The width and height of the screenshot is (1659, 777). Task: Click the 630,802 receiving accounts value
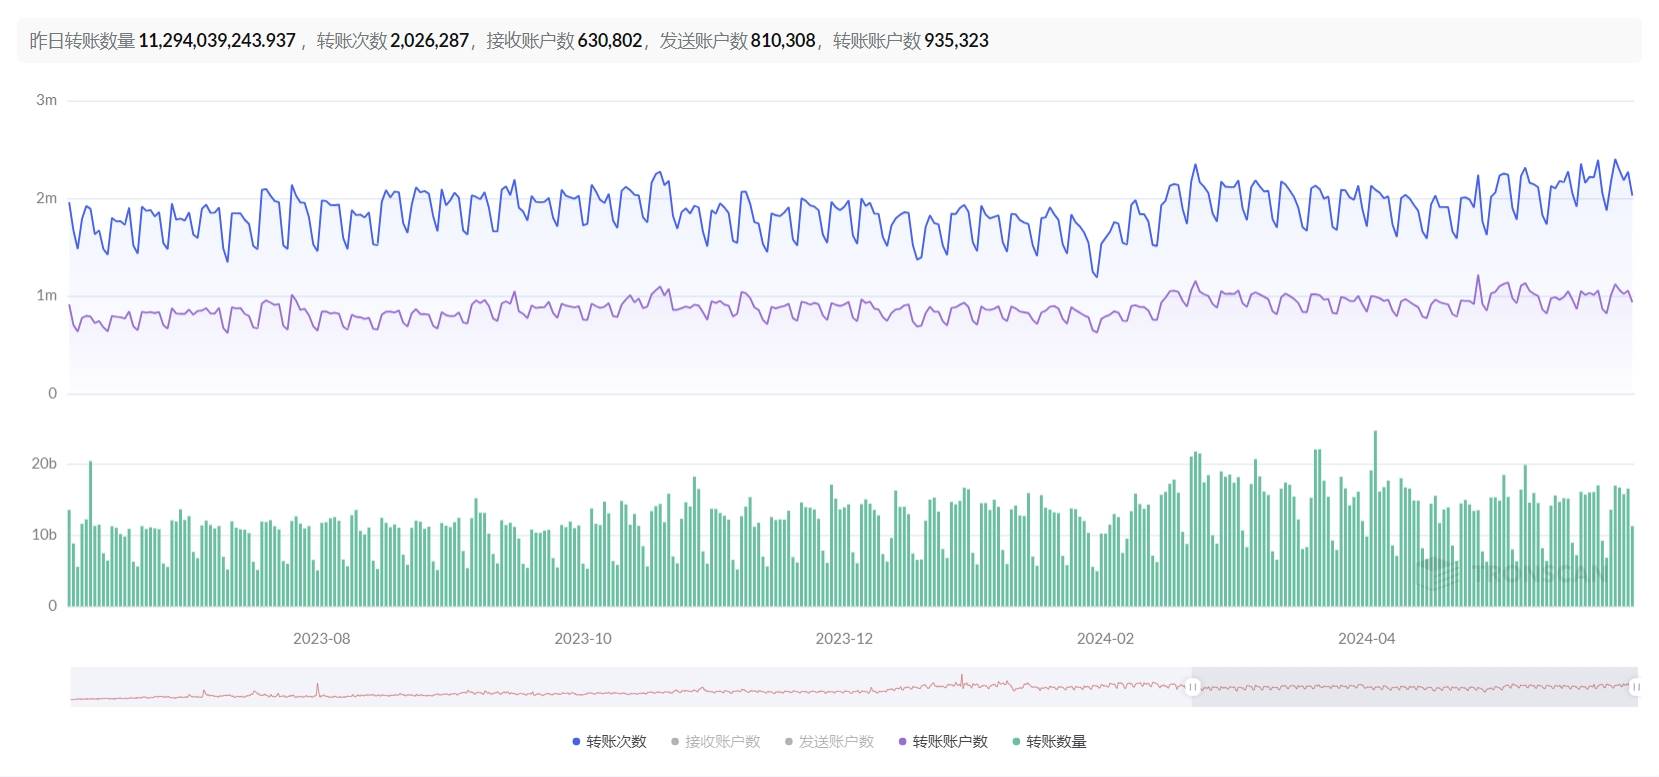[610, 41]
